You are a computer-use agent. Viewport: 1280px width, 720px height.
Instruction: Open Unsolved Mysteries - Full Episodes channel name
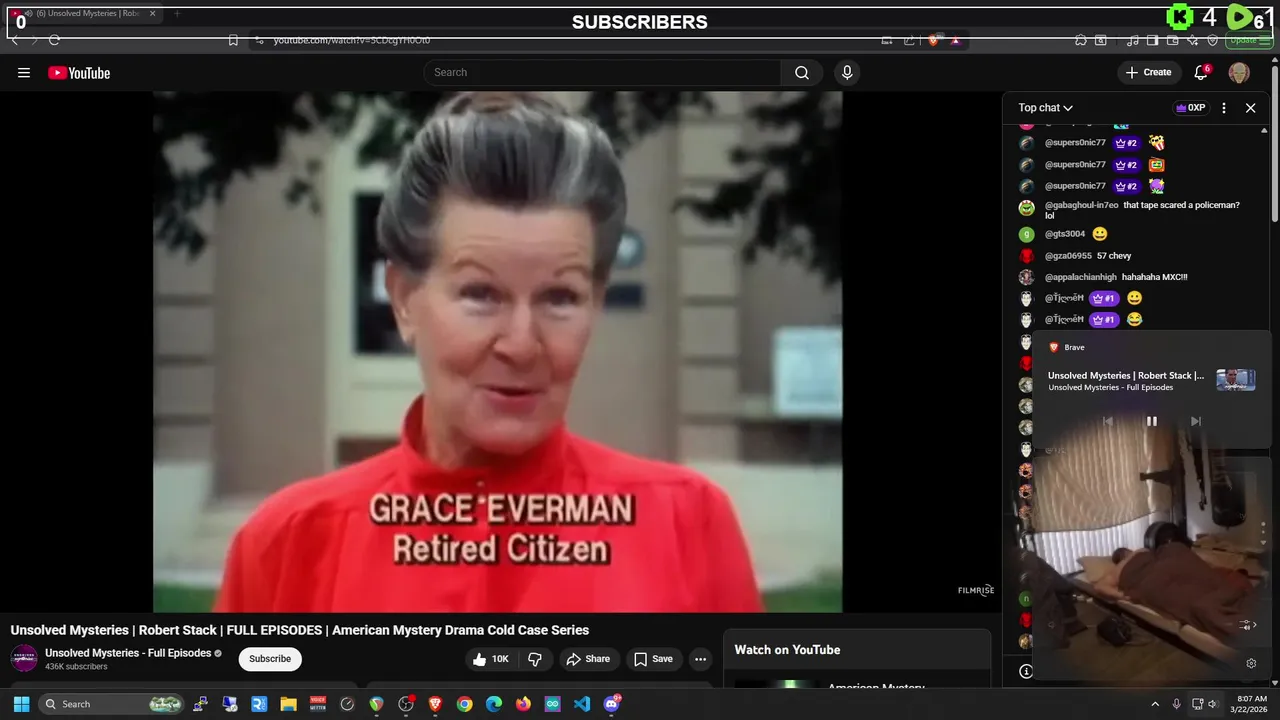[x=128, y=653]
